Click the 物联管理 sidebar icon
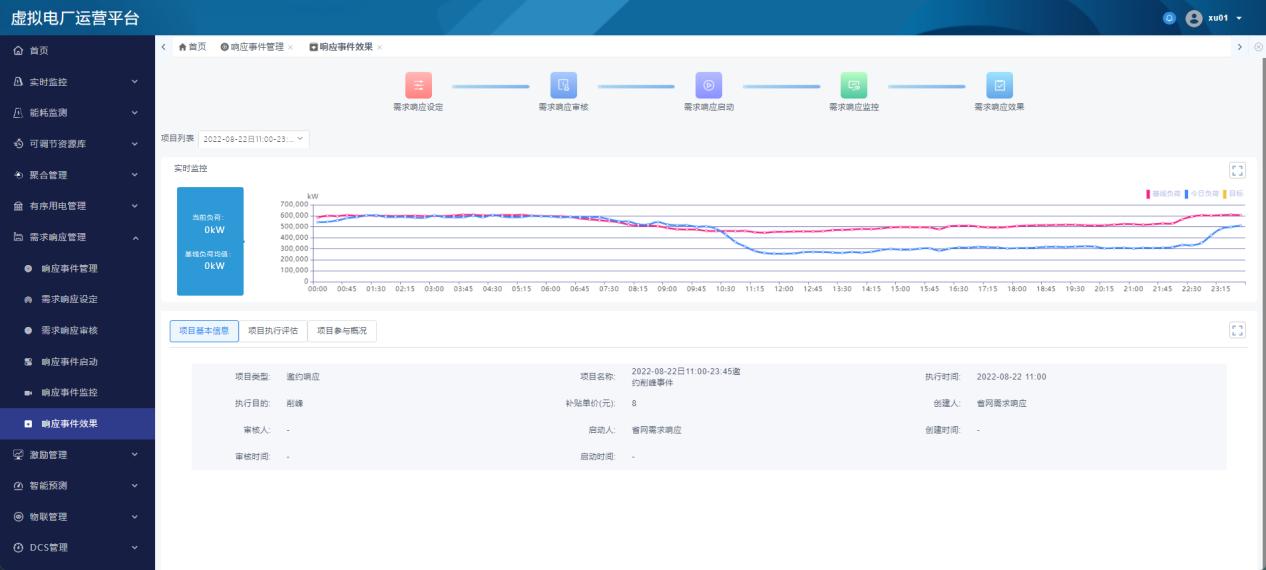Screen dimensions: 1266x570 17,517
